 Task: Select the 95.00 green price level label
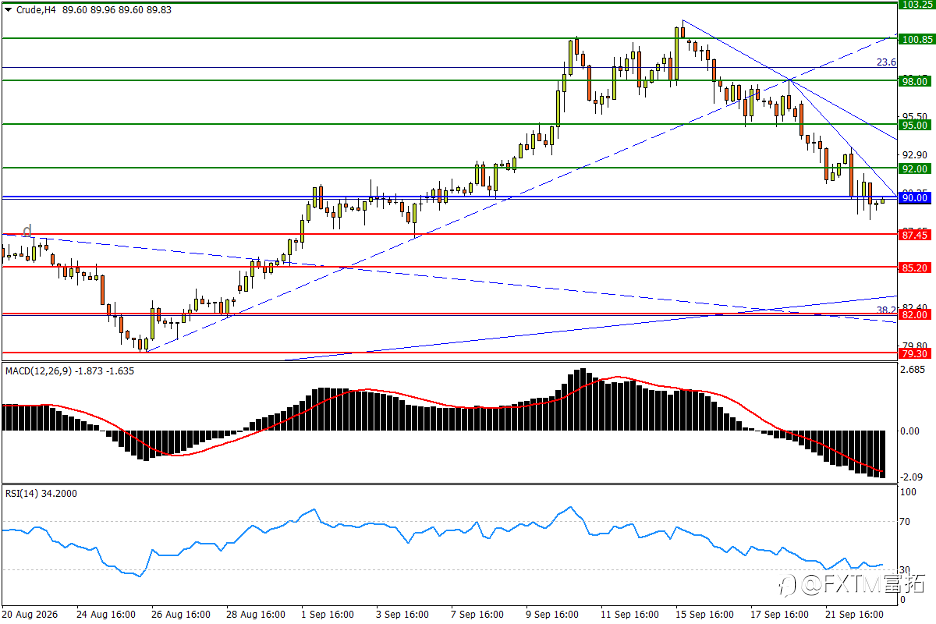coord(915,125)
